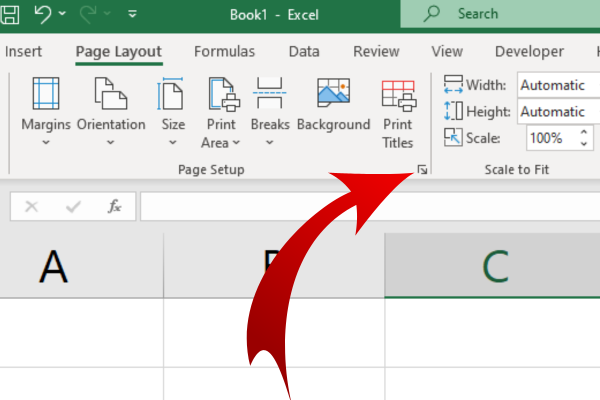600x400 pixels.
Task: Click the Search box in the title bar
Action: (x=500, y=14)
